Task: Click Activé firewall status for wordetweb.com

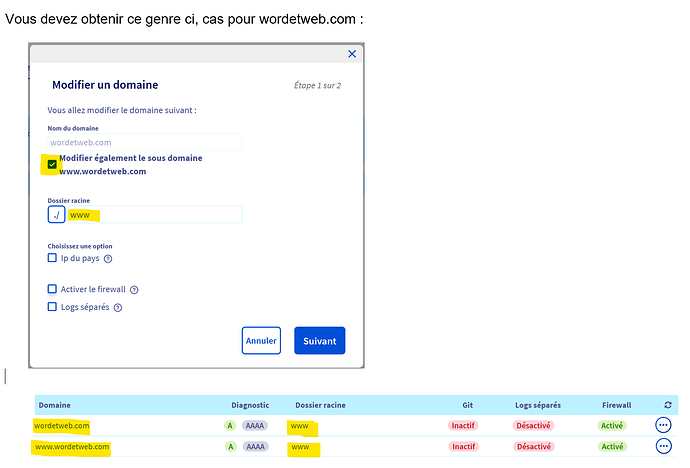Action: [612, 425]
